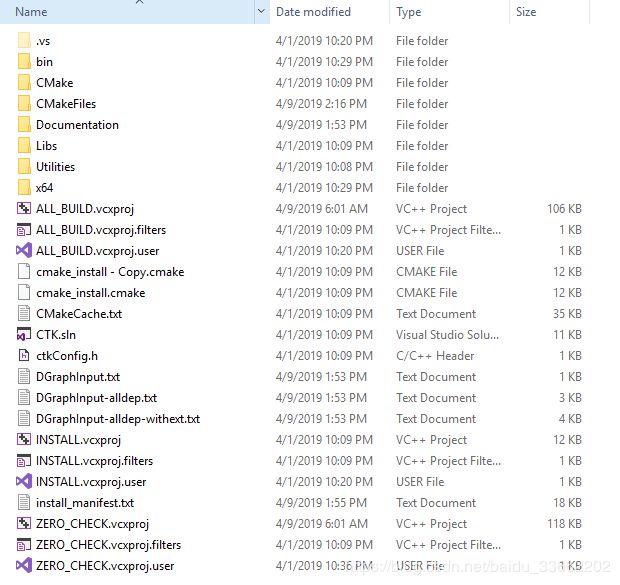The width and height of the screenshot is (620, 585).
Task: Click the INSTALL.vcxproj project icon
Action: pos(24,439)
